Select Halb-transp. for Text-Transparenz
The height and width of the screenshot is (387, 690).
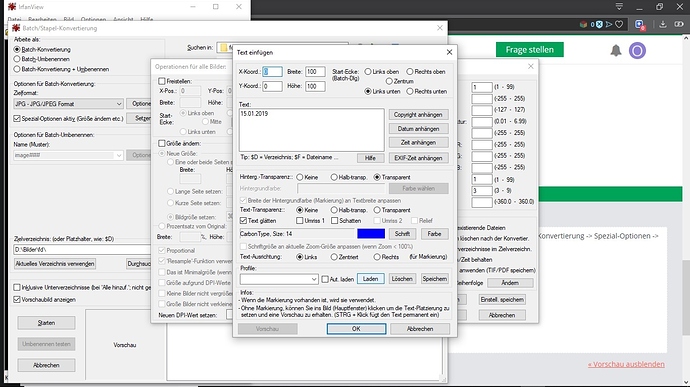click(348, 210)
